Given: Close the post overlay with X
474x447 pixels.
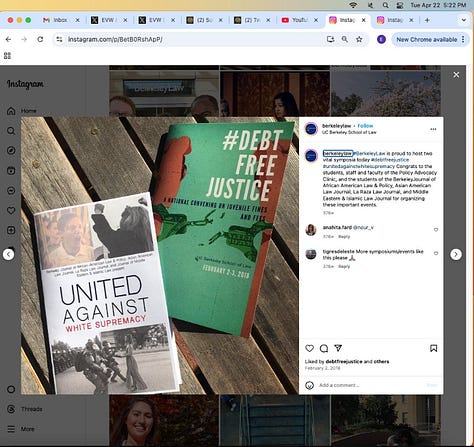Looking at the screenshot, I should tap(456, 75).
